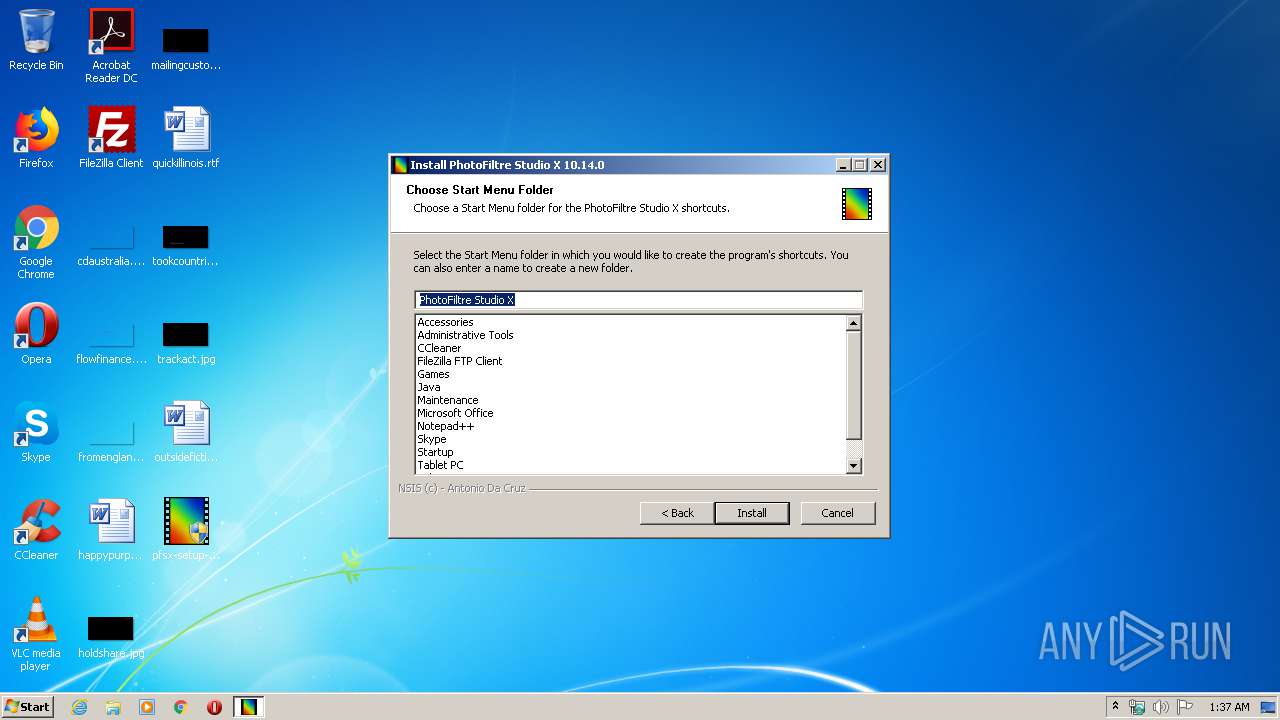This screenshot has width=1280, height=720.
Task: Click Chrome icon in the taskbar
Action: pyautogui.click(x=181, y=707)
